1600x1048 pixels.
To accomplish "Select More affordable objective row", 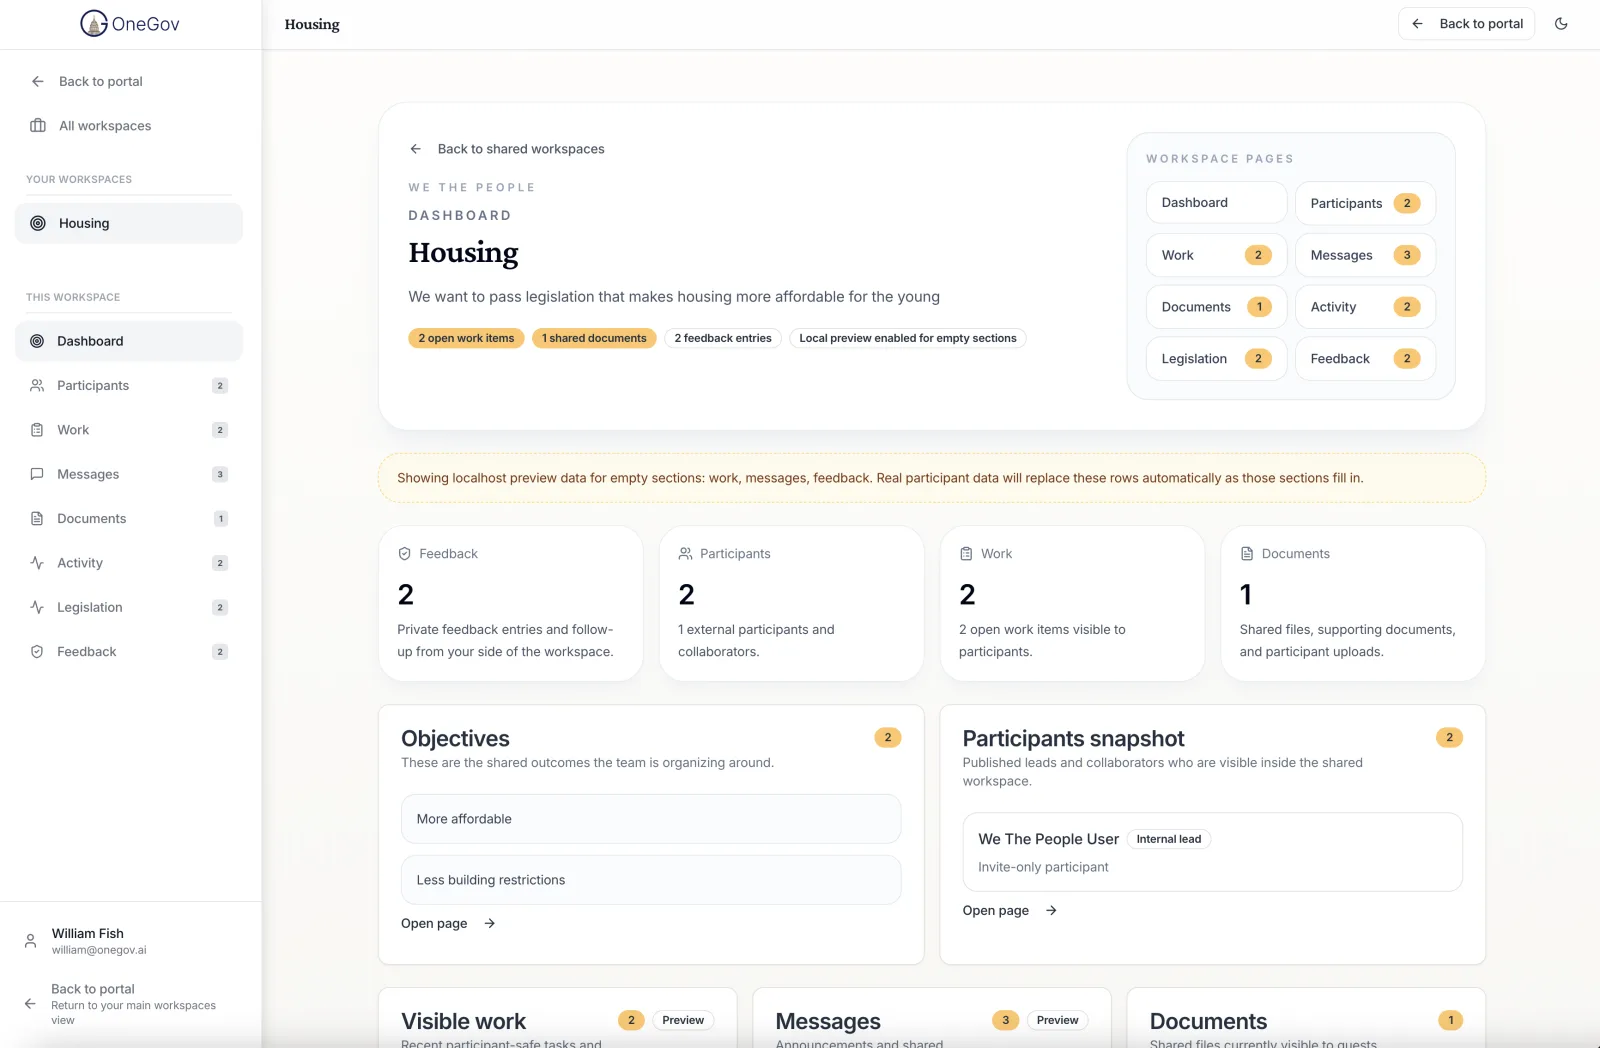I will tap(651, 819).
